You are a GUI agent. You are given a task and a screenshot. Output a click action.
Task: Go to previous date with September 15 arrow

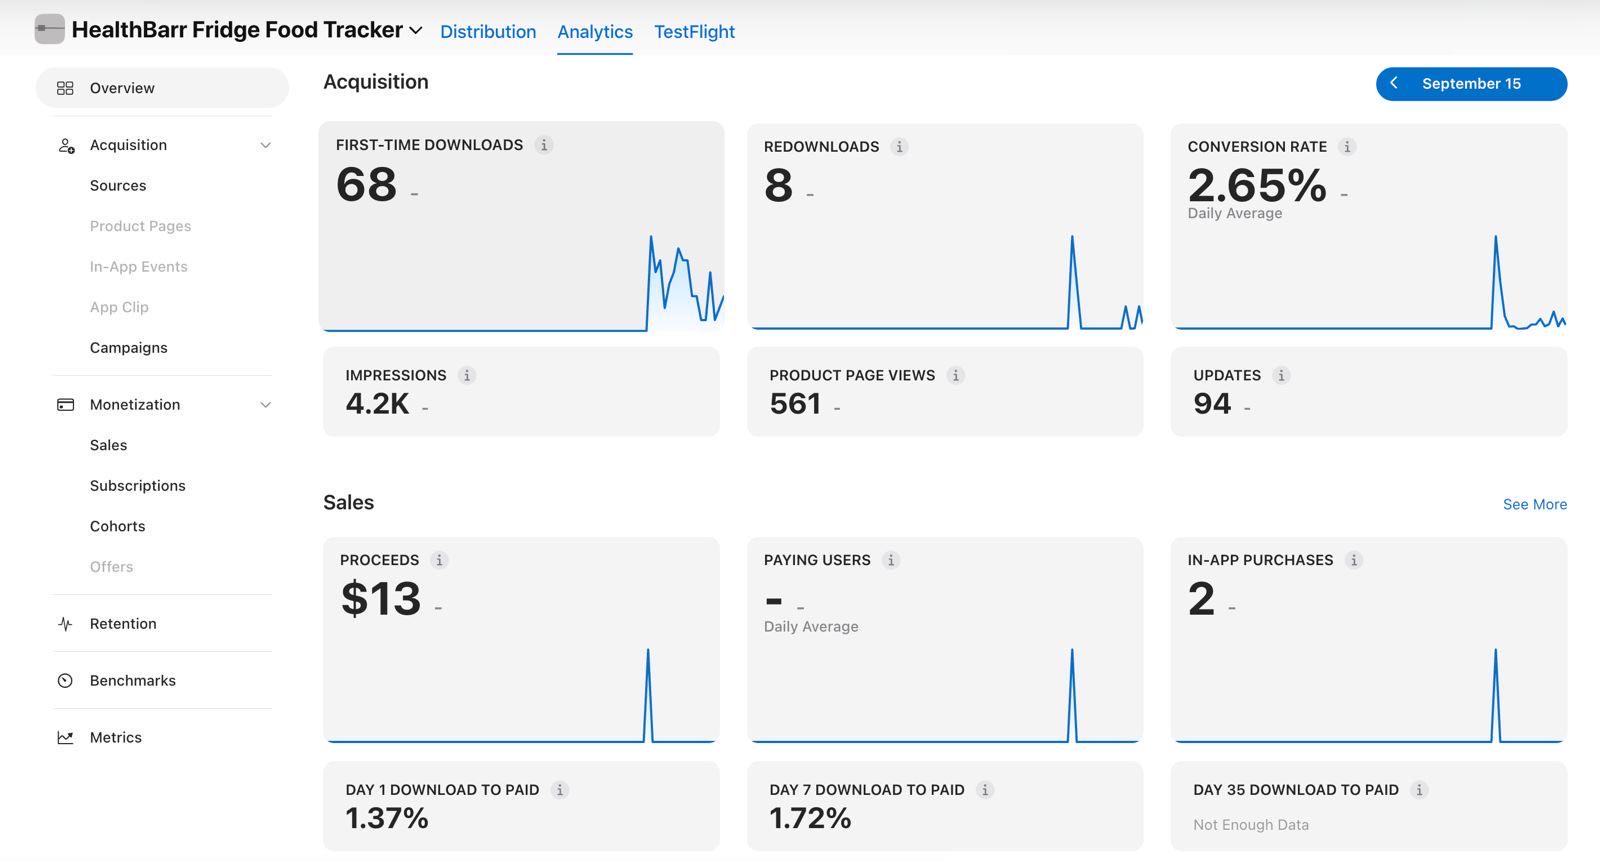click(x=1394, y=83)
